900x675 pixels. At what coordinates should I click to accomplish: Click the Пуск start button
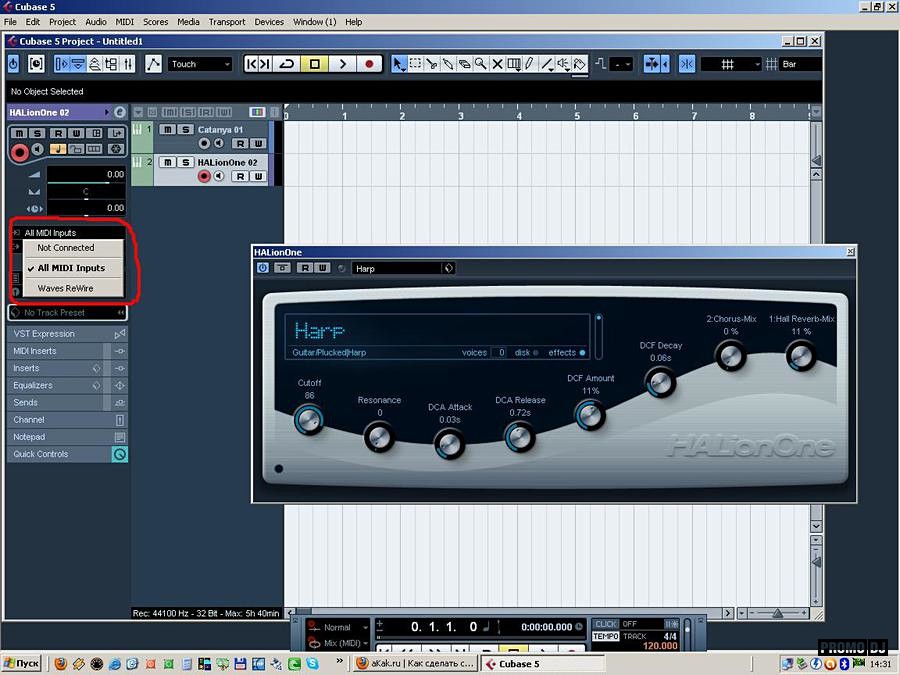[x=22, y=664]
